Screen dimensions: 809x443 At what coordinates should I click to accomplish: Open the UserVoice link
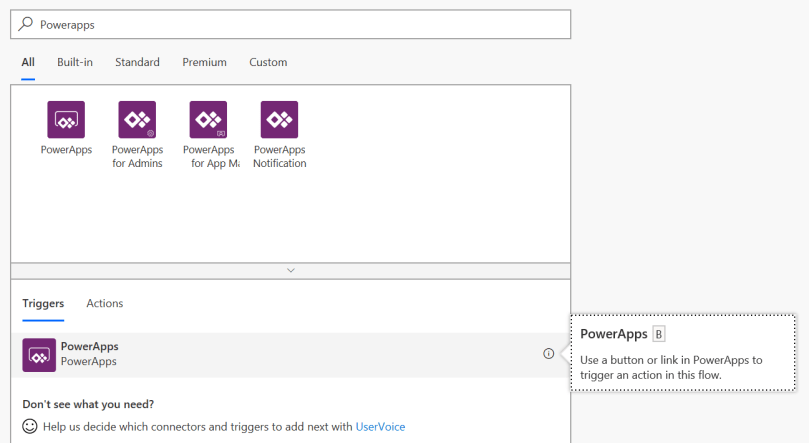tap(380, 427)
